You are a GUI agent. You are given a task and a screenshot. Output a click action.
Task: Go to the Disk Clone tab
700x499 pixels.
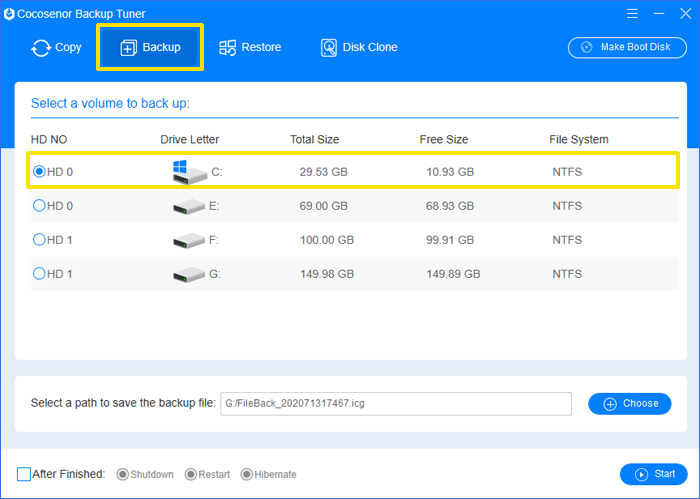click(x=359, y=47)
